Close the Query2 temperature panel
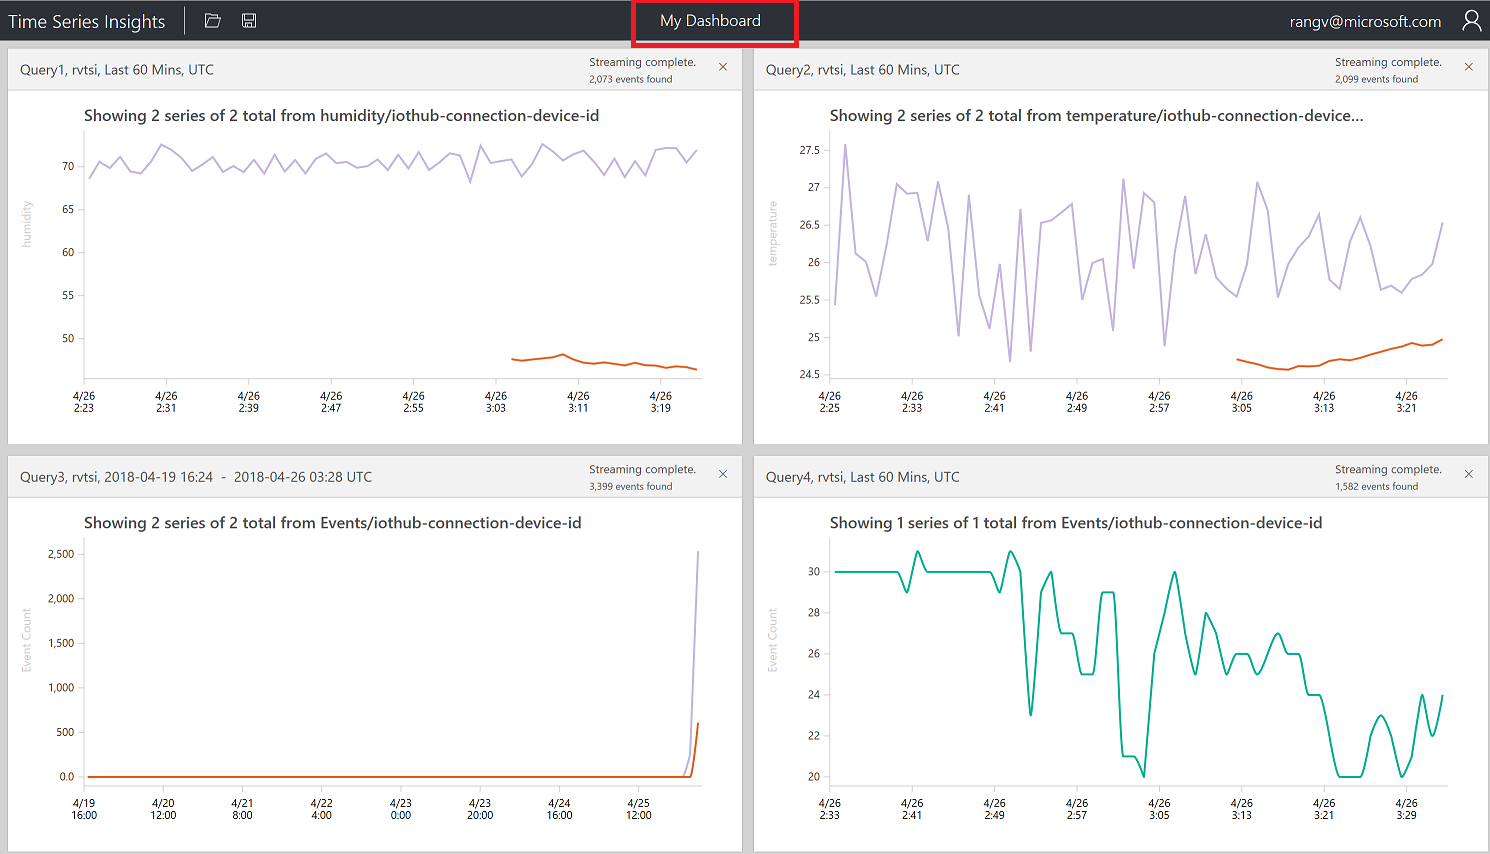The image size is (1490, 854). (x=1469, y=67)
